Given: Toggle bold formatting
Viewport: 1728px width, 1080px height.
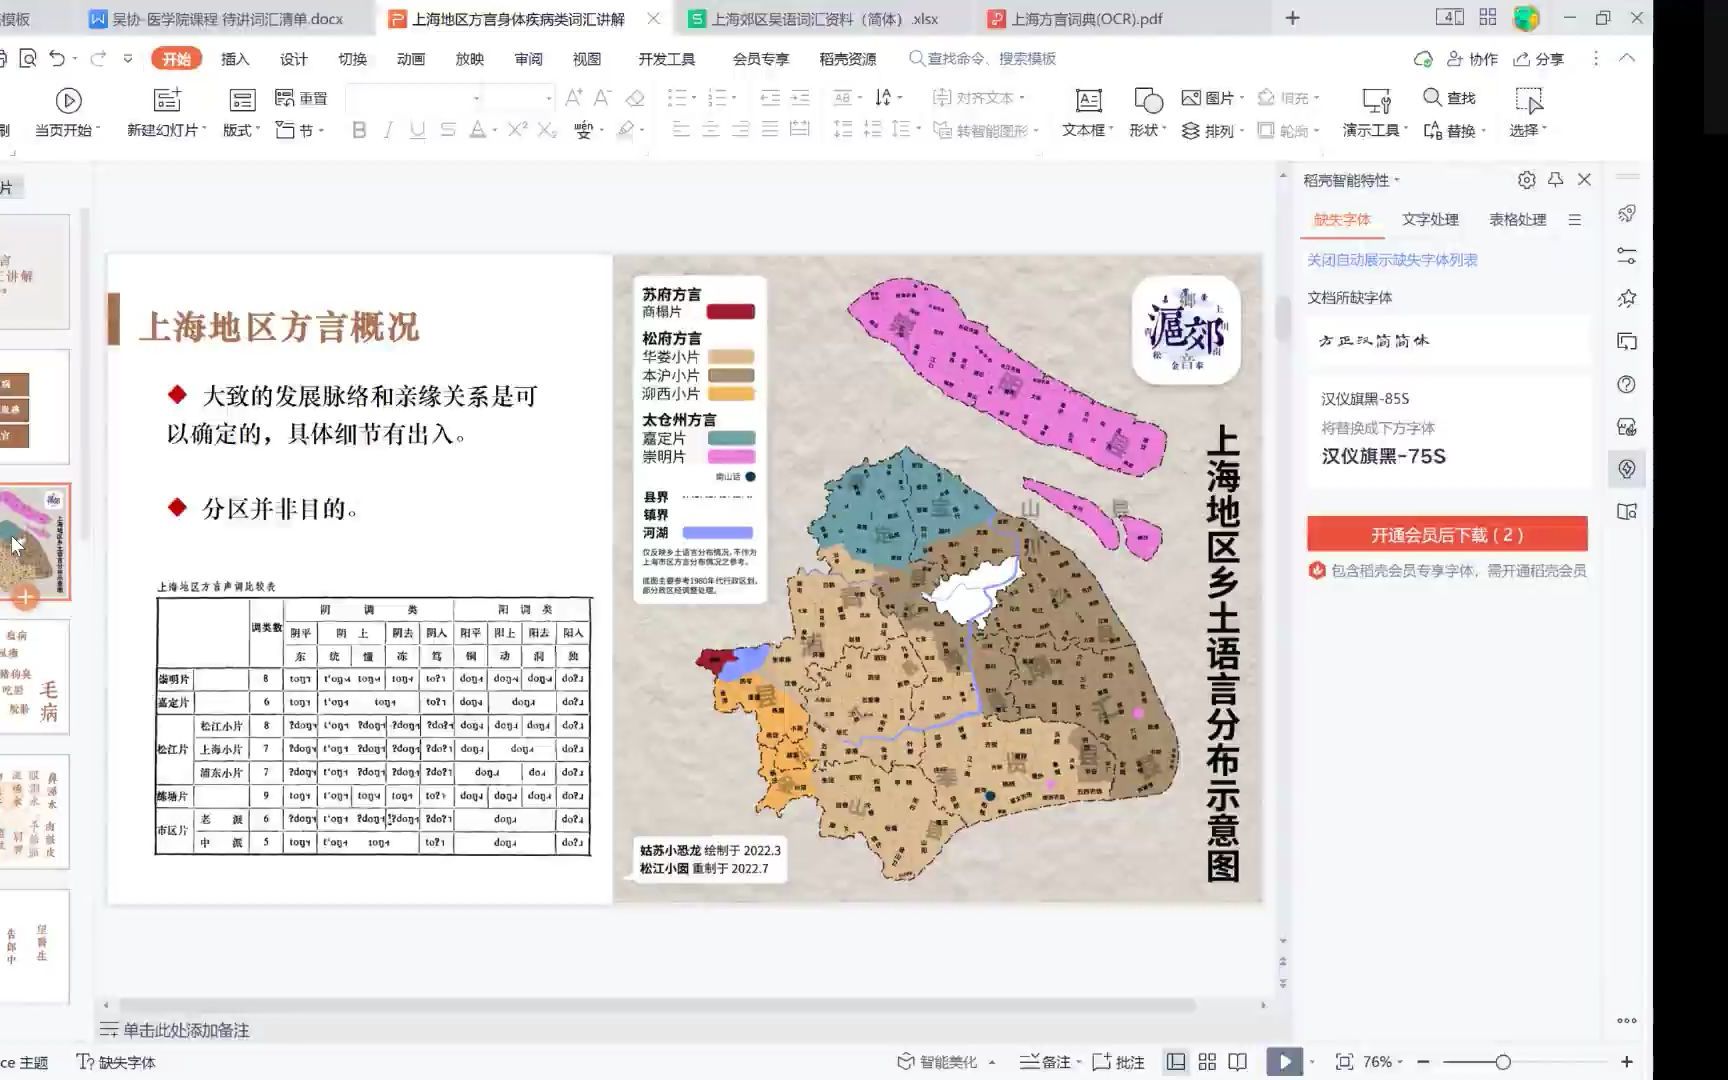Looking at the screenshot, I should coord(359,130).
